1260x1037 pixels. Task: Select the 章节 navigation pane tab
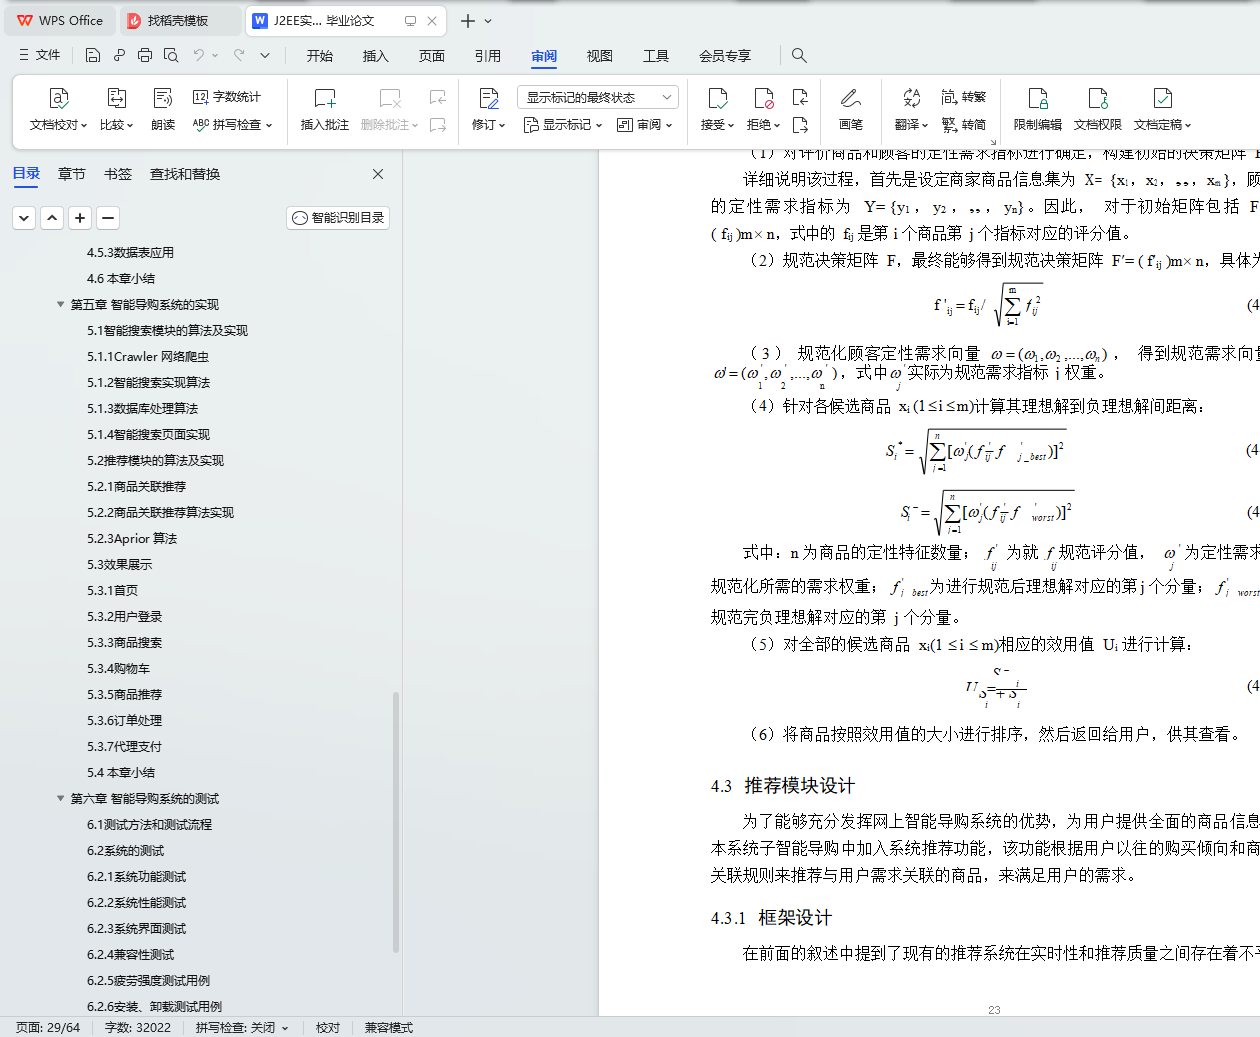(x=72, y=174)
